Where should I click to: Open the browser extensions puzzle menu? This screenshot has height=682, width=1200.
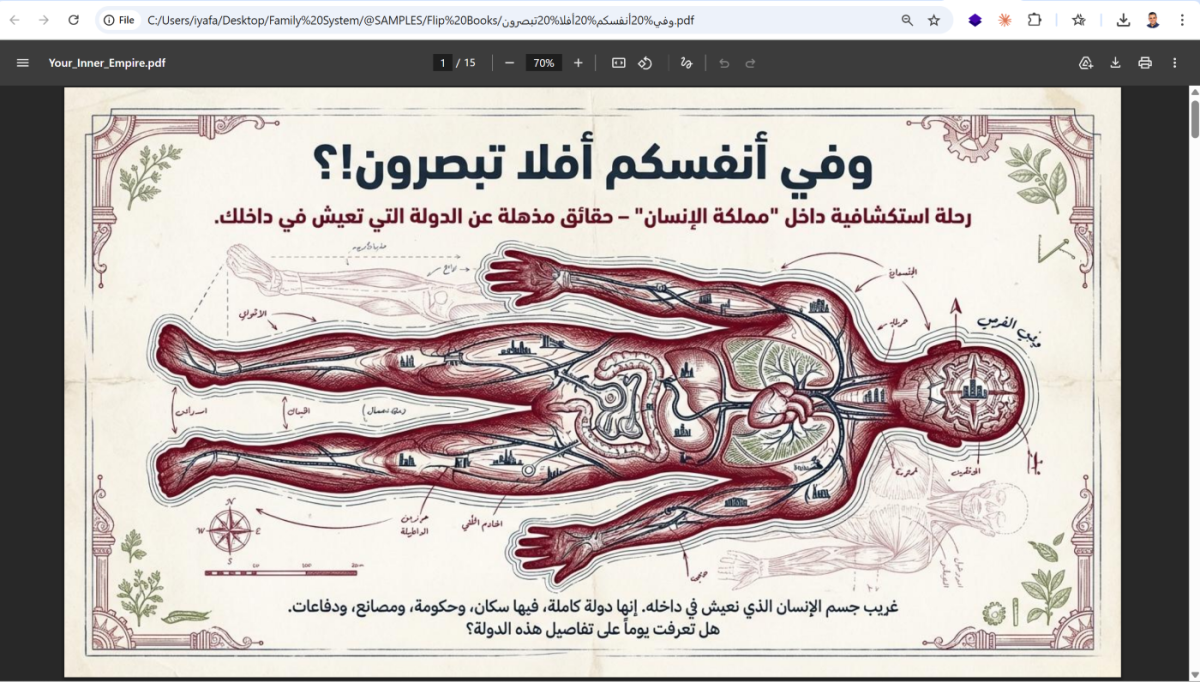1035,20
